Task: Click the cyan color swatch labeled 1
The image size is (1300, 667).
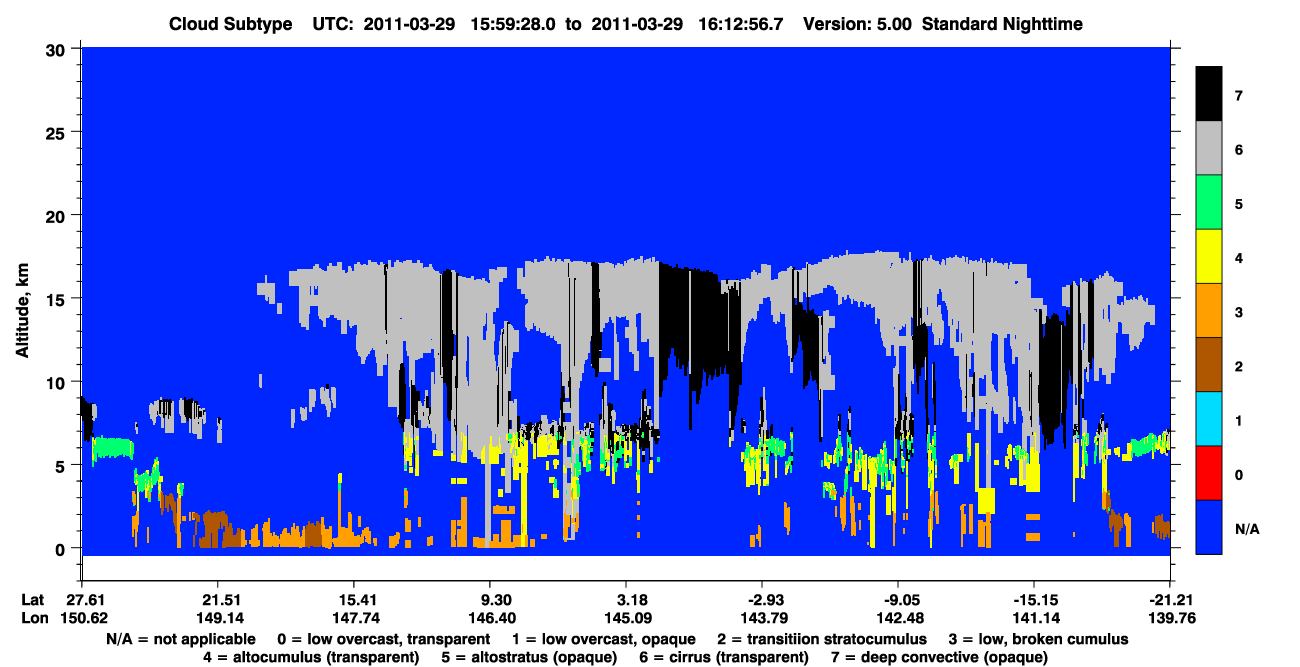Action: coord(1209,419)
